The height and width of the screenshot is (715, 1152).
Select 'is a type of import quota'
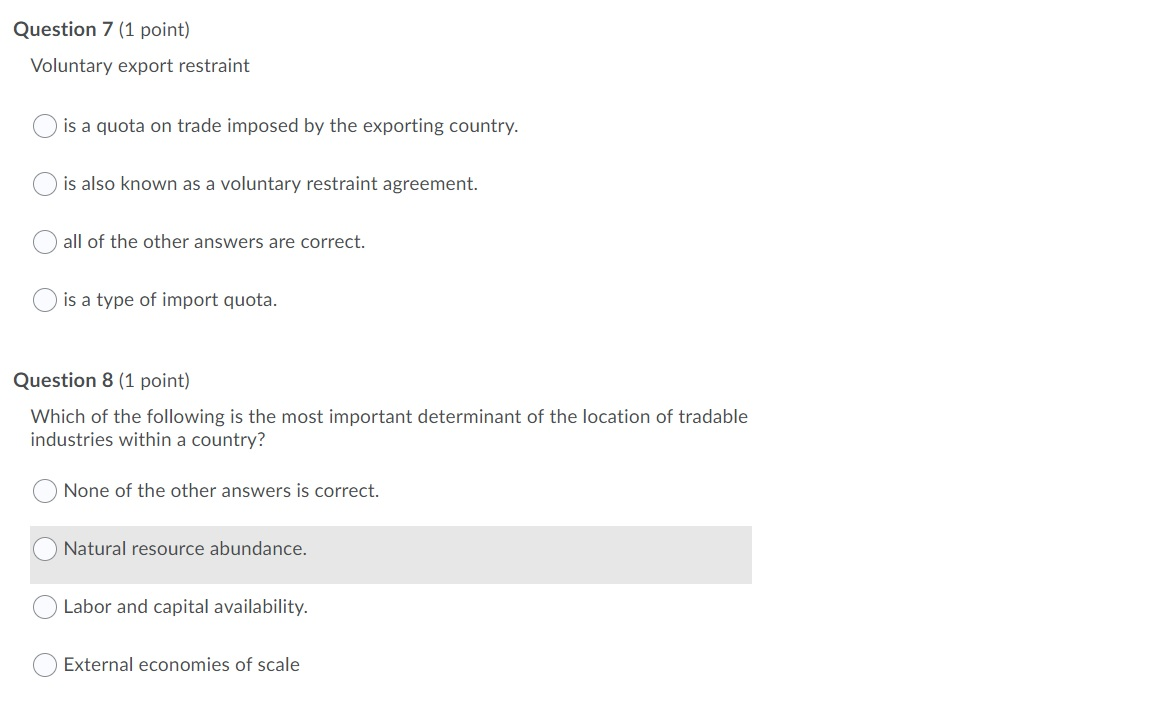click(44, 300)
